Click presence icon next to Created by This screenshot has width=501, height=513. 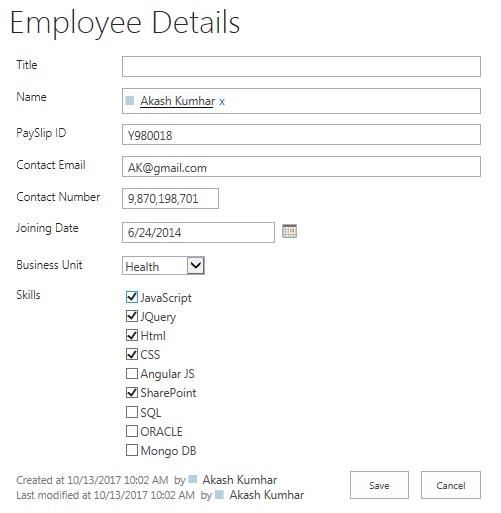click(x=193, y=479)
